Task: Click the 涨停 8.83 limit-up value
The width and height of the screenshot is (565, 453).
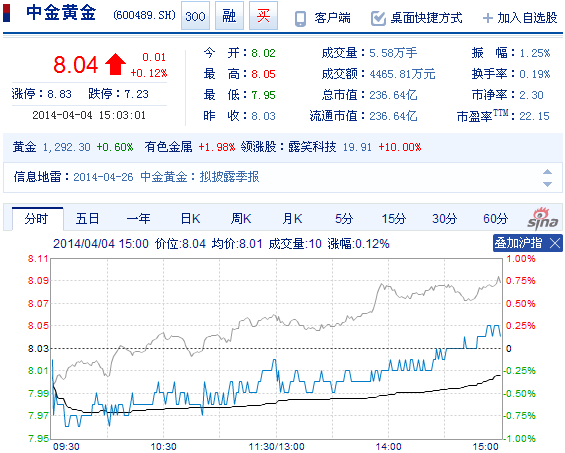Action: [59, 94]
